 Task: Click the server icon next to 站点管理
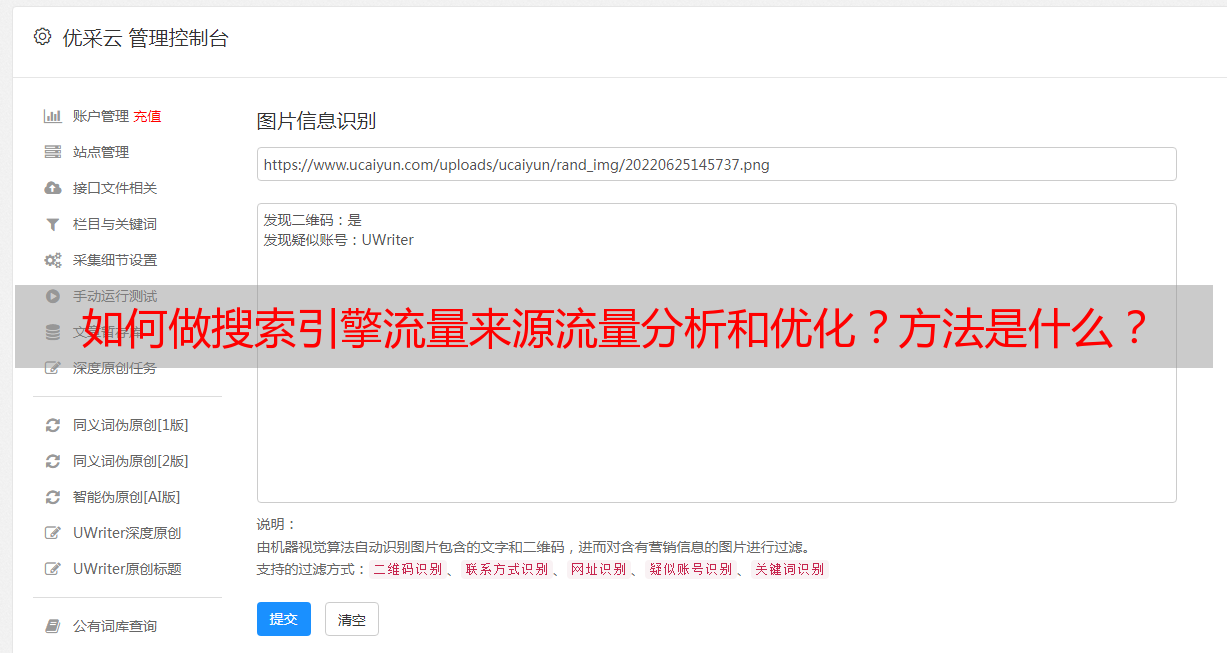click(x=53, y=152)
